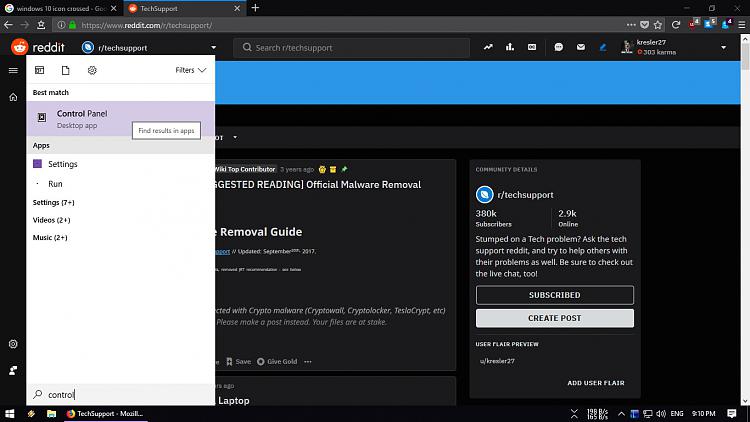
Task: Open Settings app result
Action: click(121, 164)
